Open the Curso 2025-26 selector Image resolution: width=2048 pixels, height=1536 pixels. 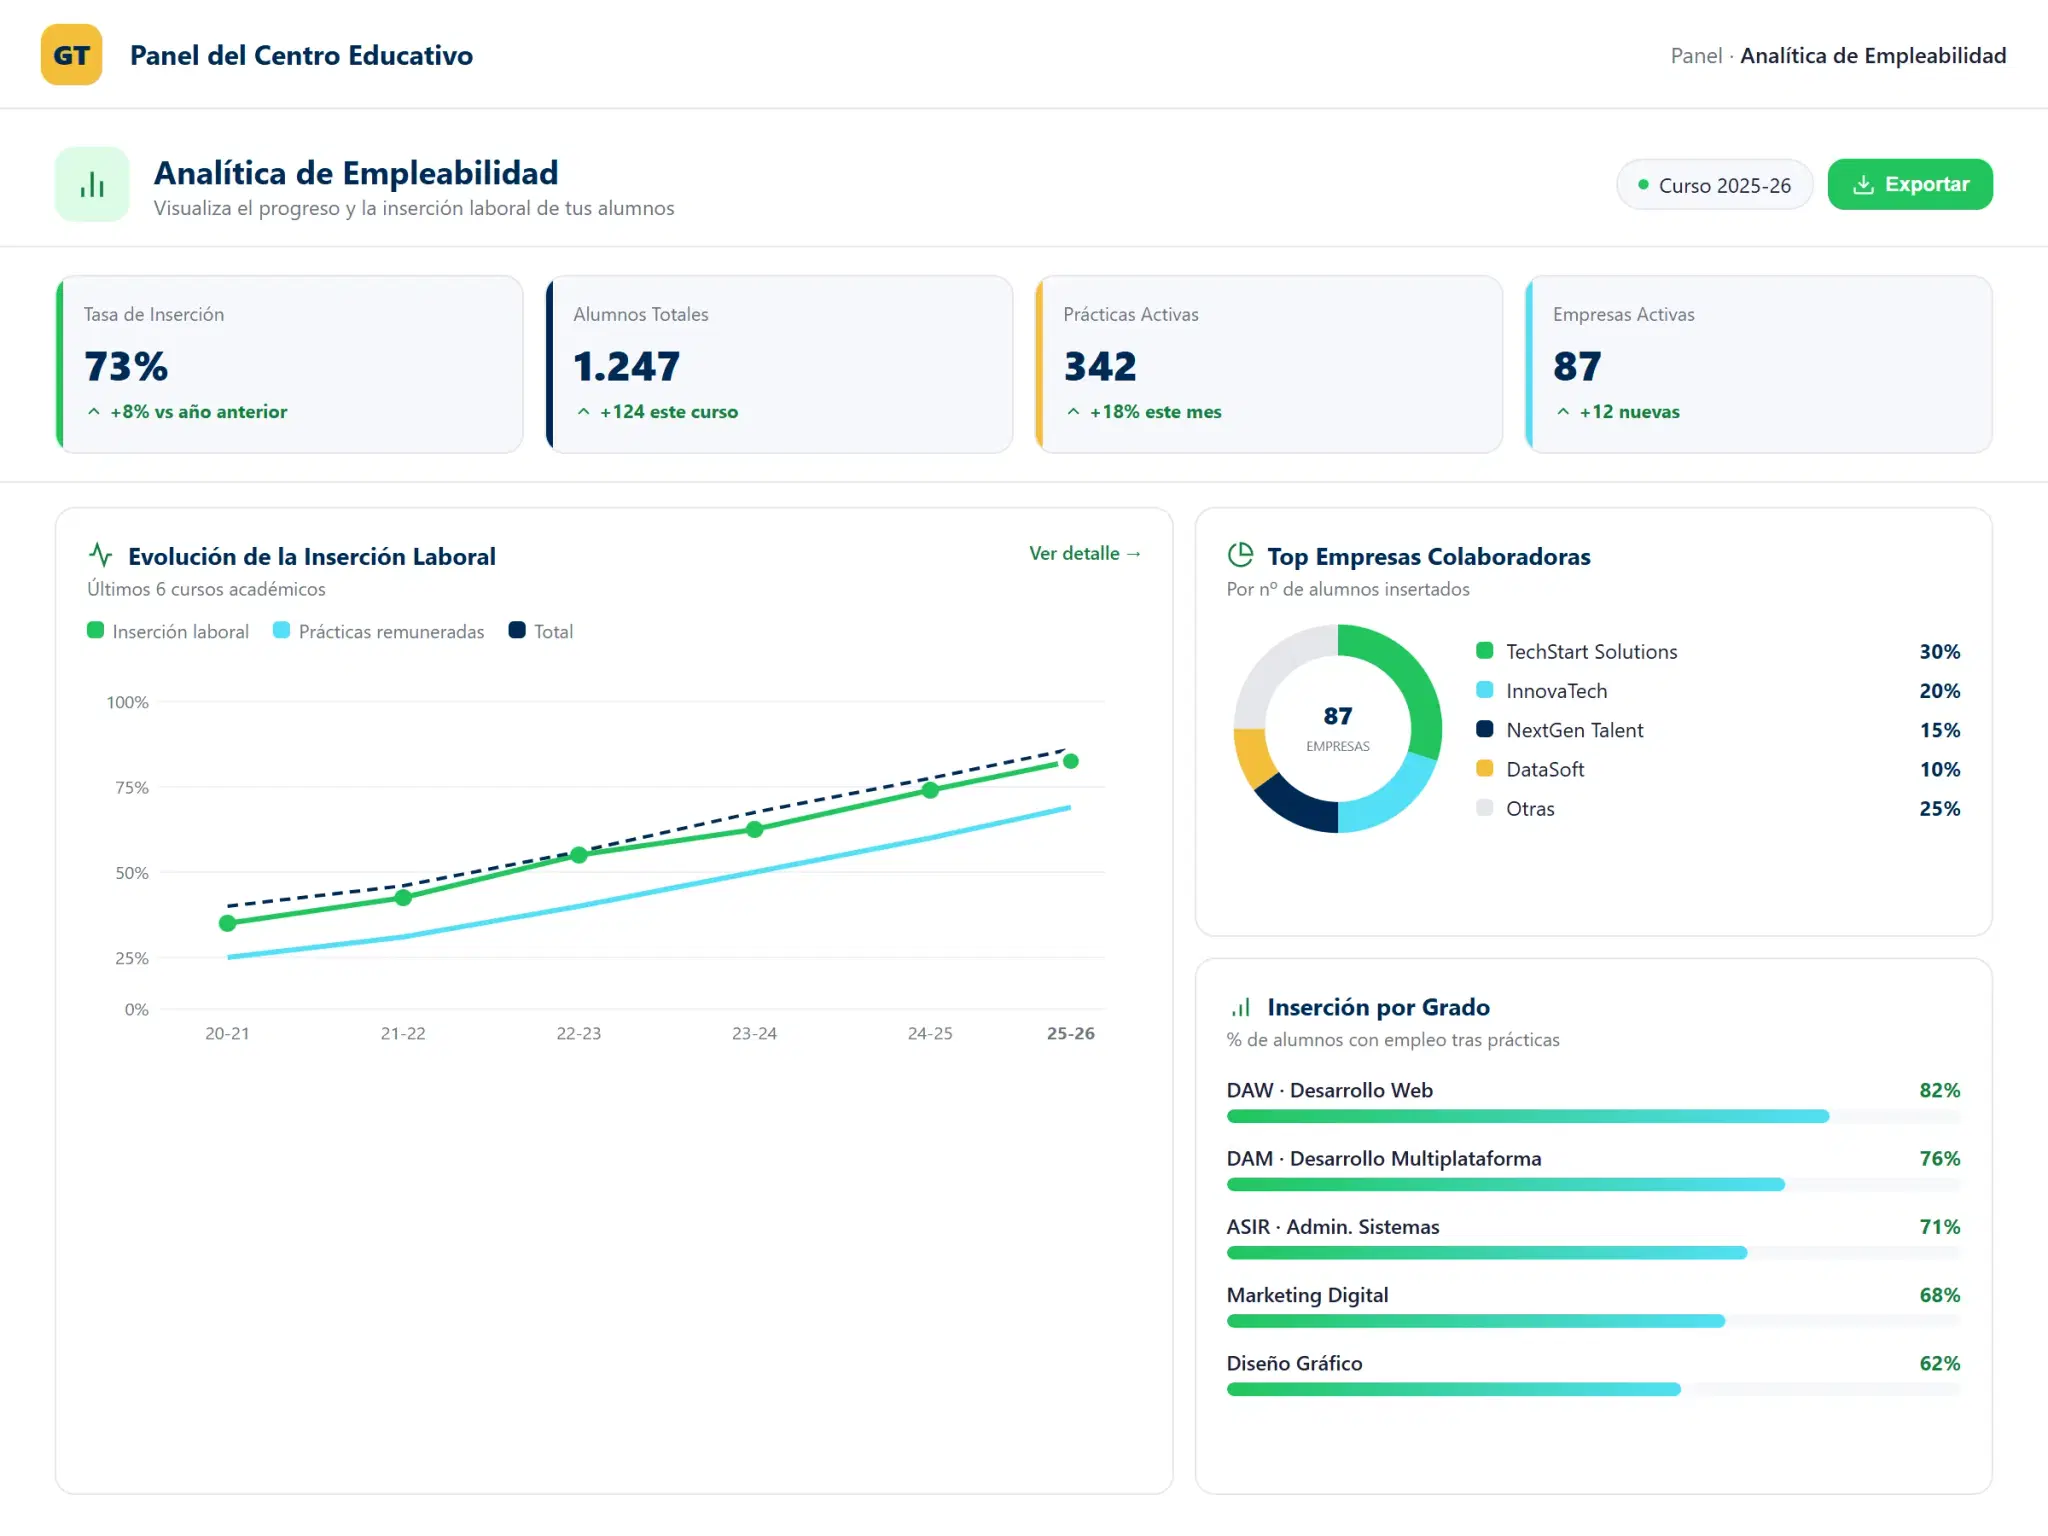[x=1714, y=185]
